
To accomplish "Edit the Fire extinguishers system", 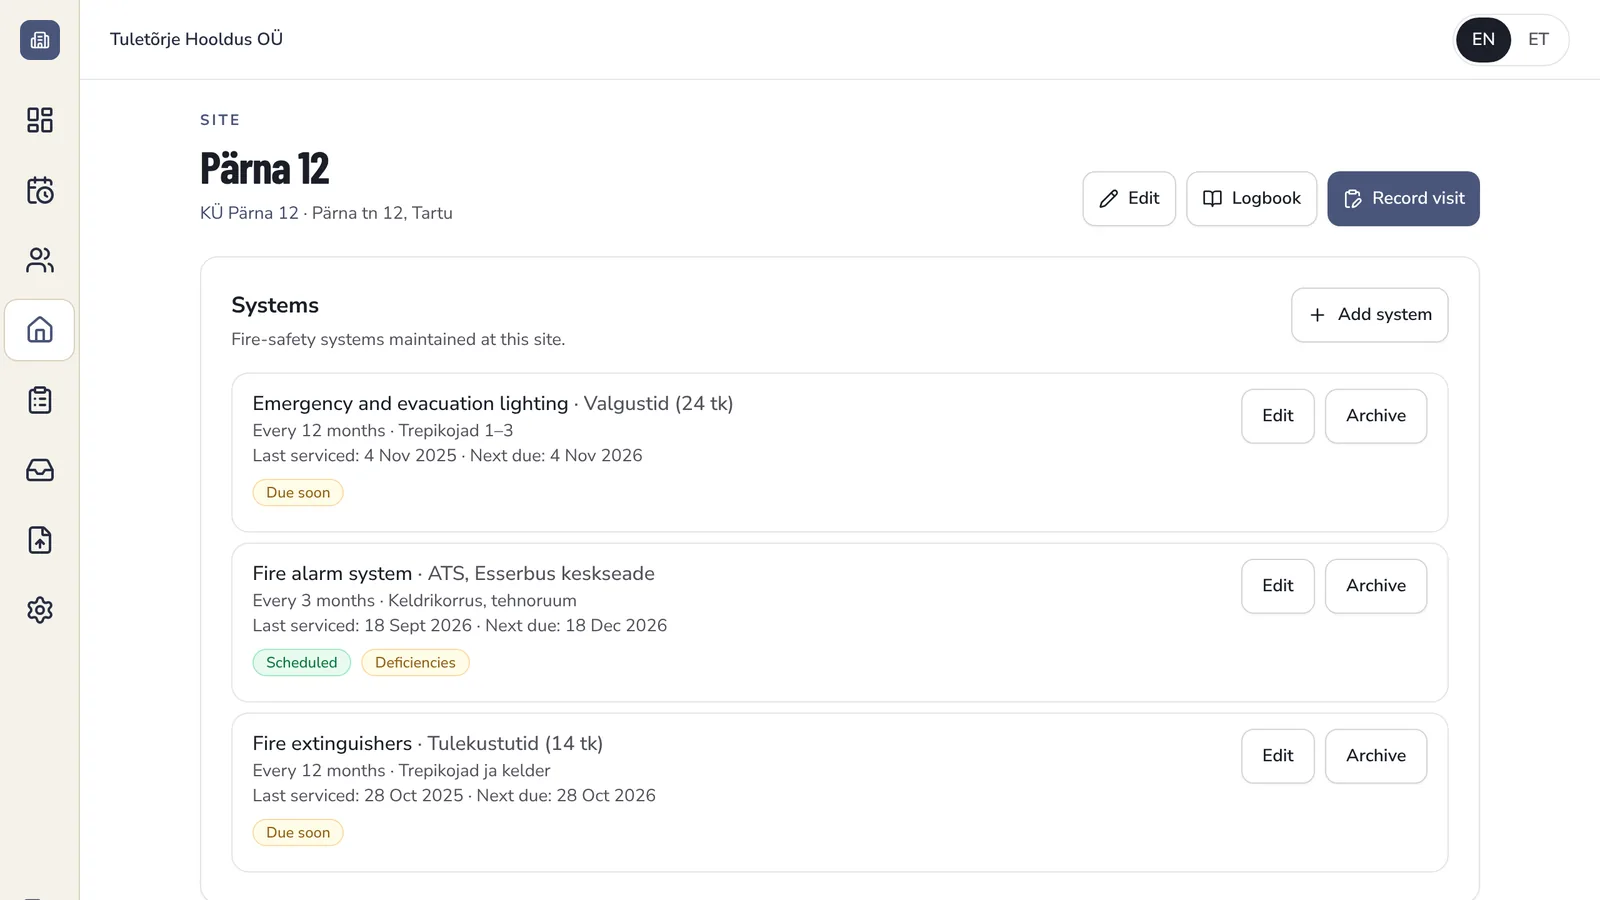I will tap(1277, 756).
